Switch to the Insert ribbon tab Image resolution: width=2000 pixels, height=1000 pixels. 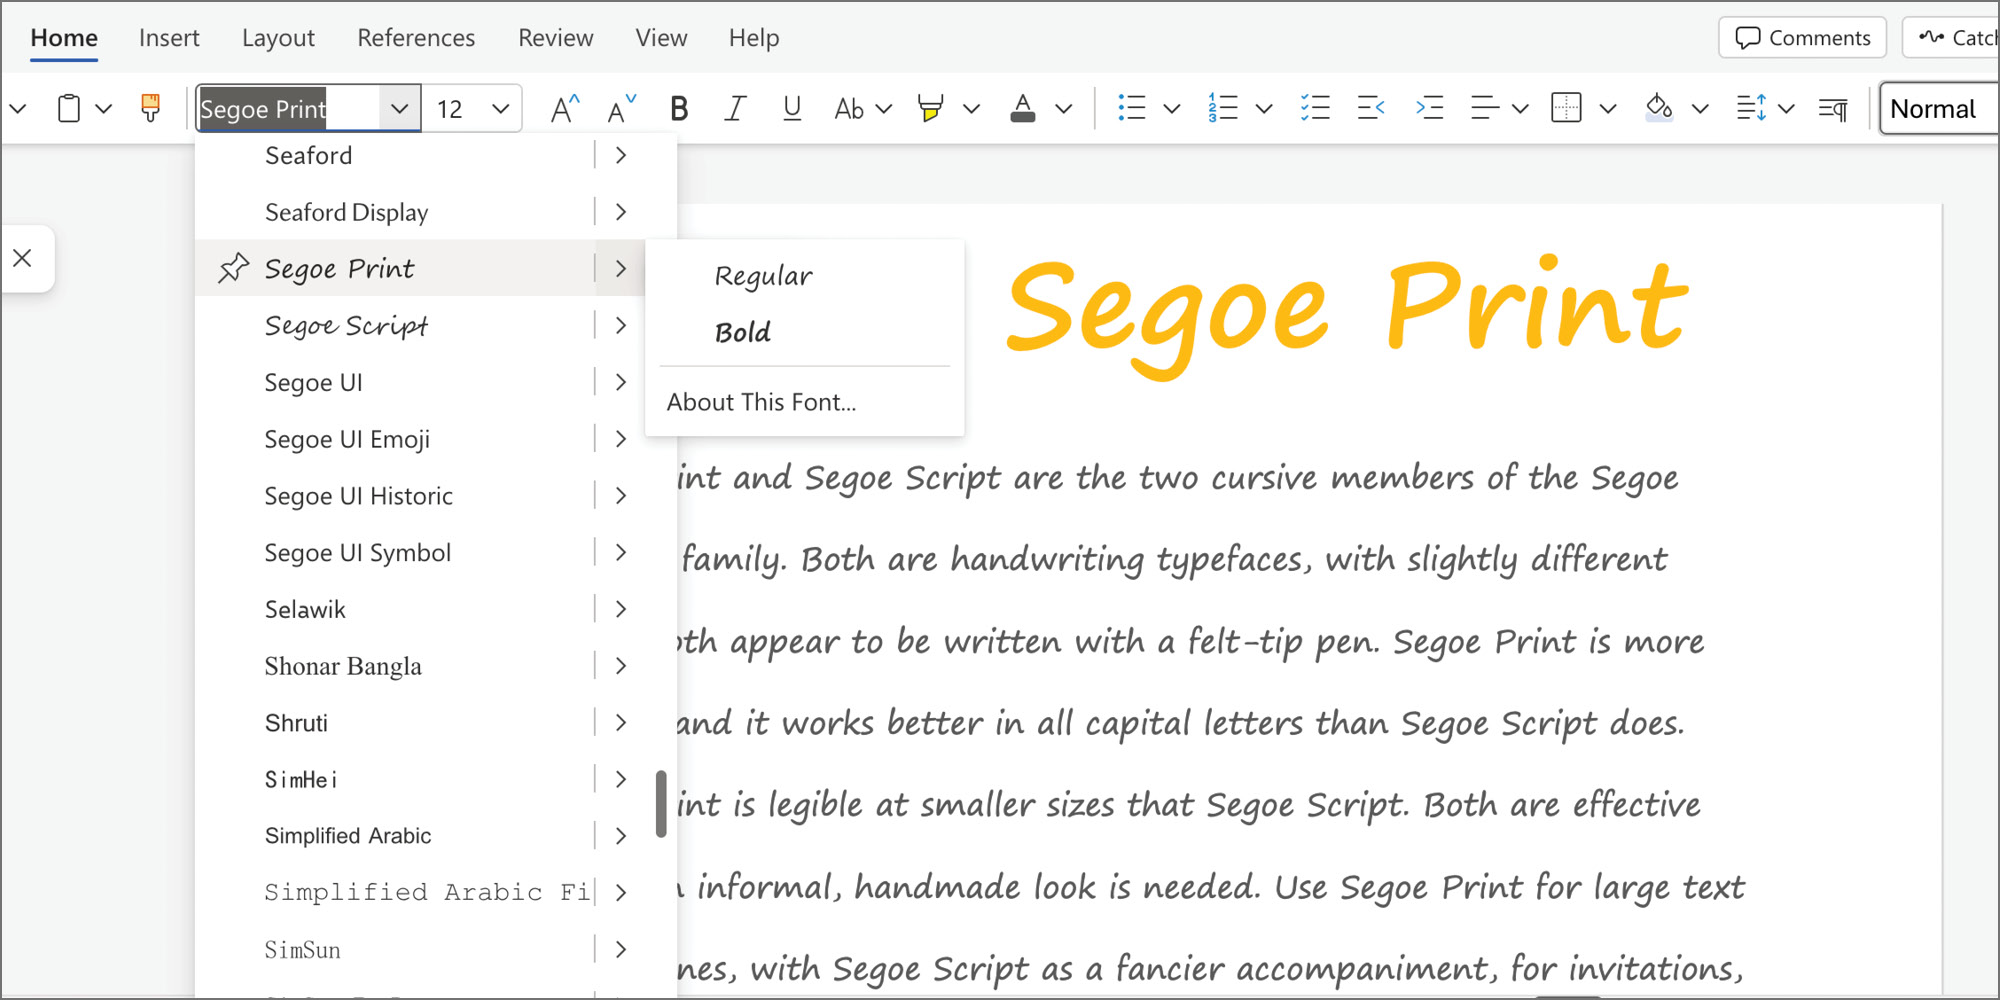(169, 38)
